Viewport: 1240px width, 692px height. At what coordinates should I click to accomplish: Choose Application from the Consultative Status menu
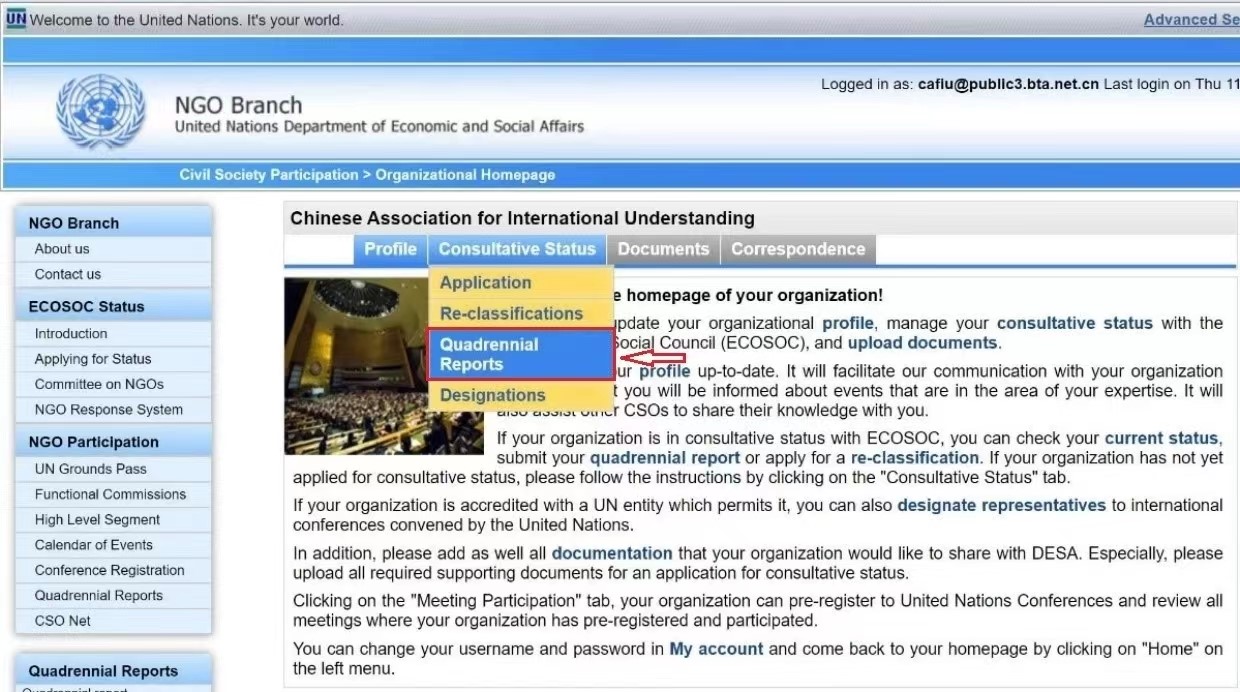coord(520,283)
